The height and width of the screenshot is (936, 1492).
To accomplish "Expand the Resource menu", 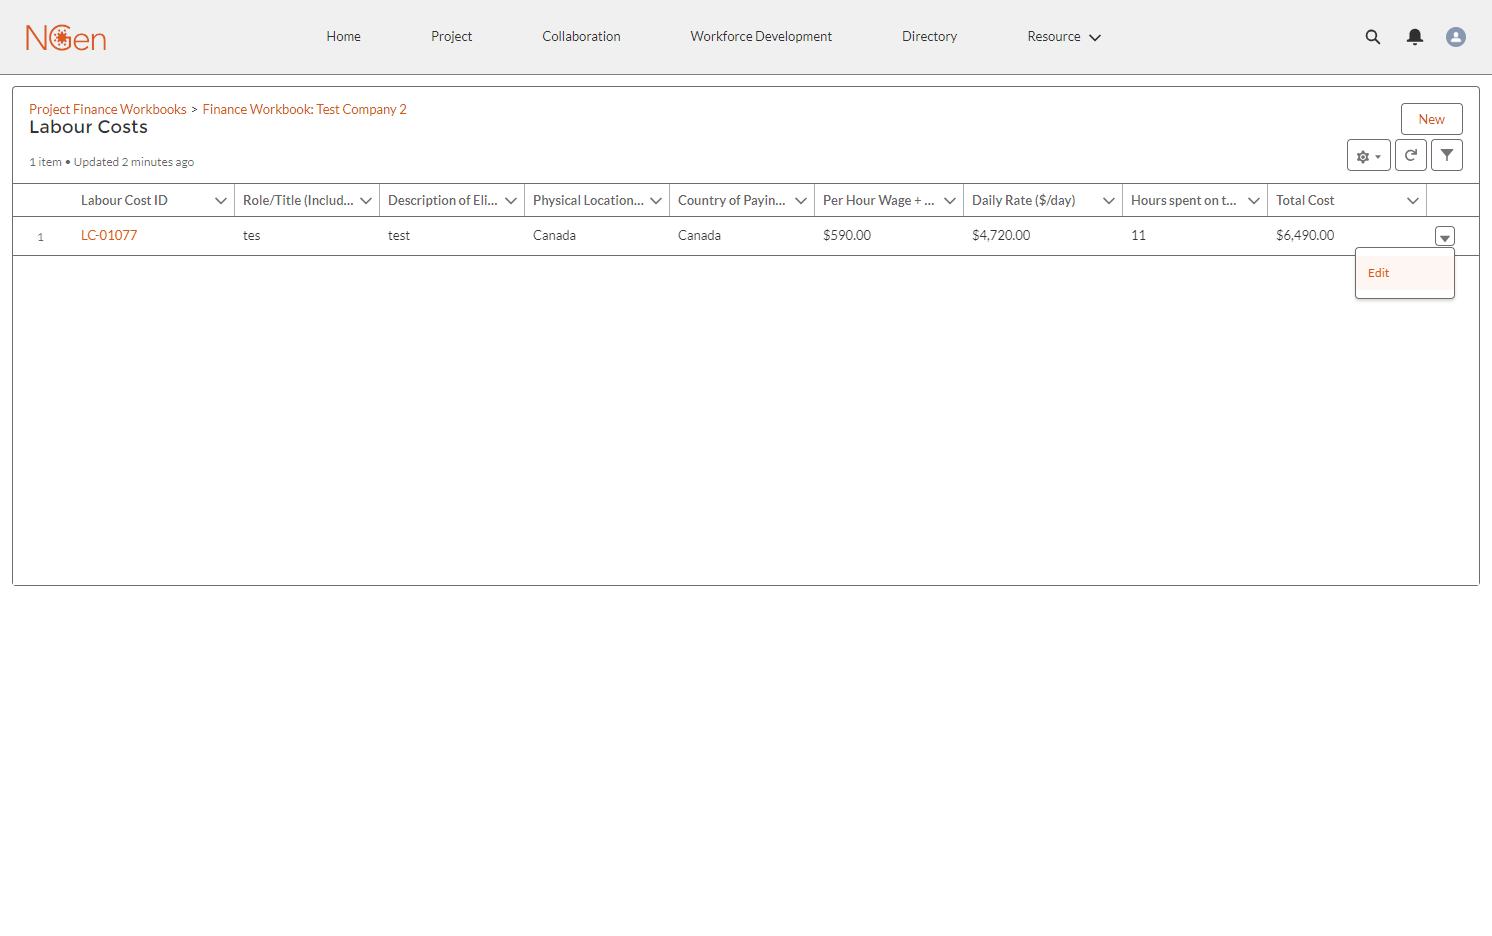I will (x=1064, y=37).
